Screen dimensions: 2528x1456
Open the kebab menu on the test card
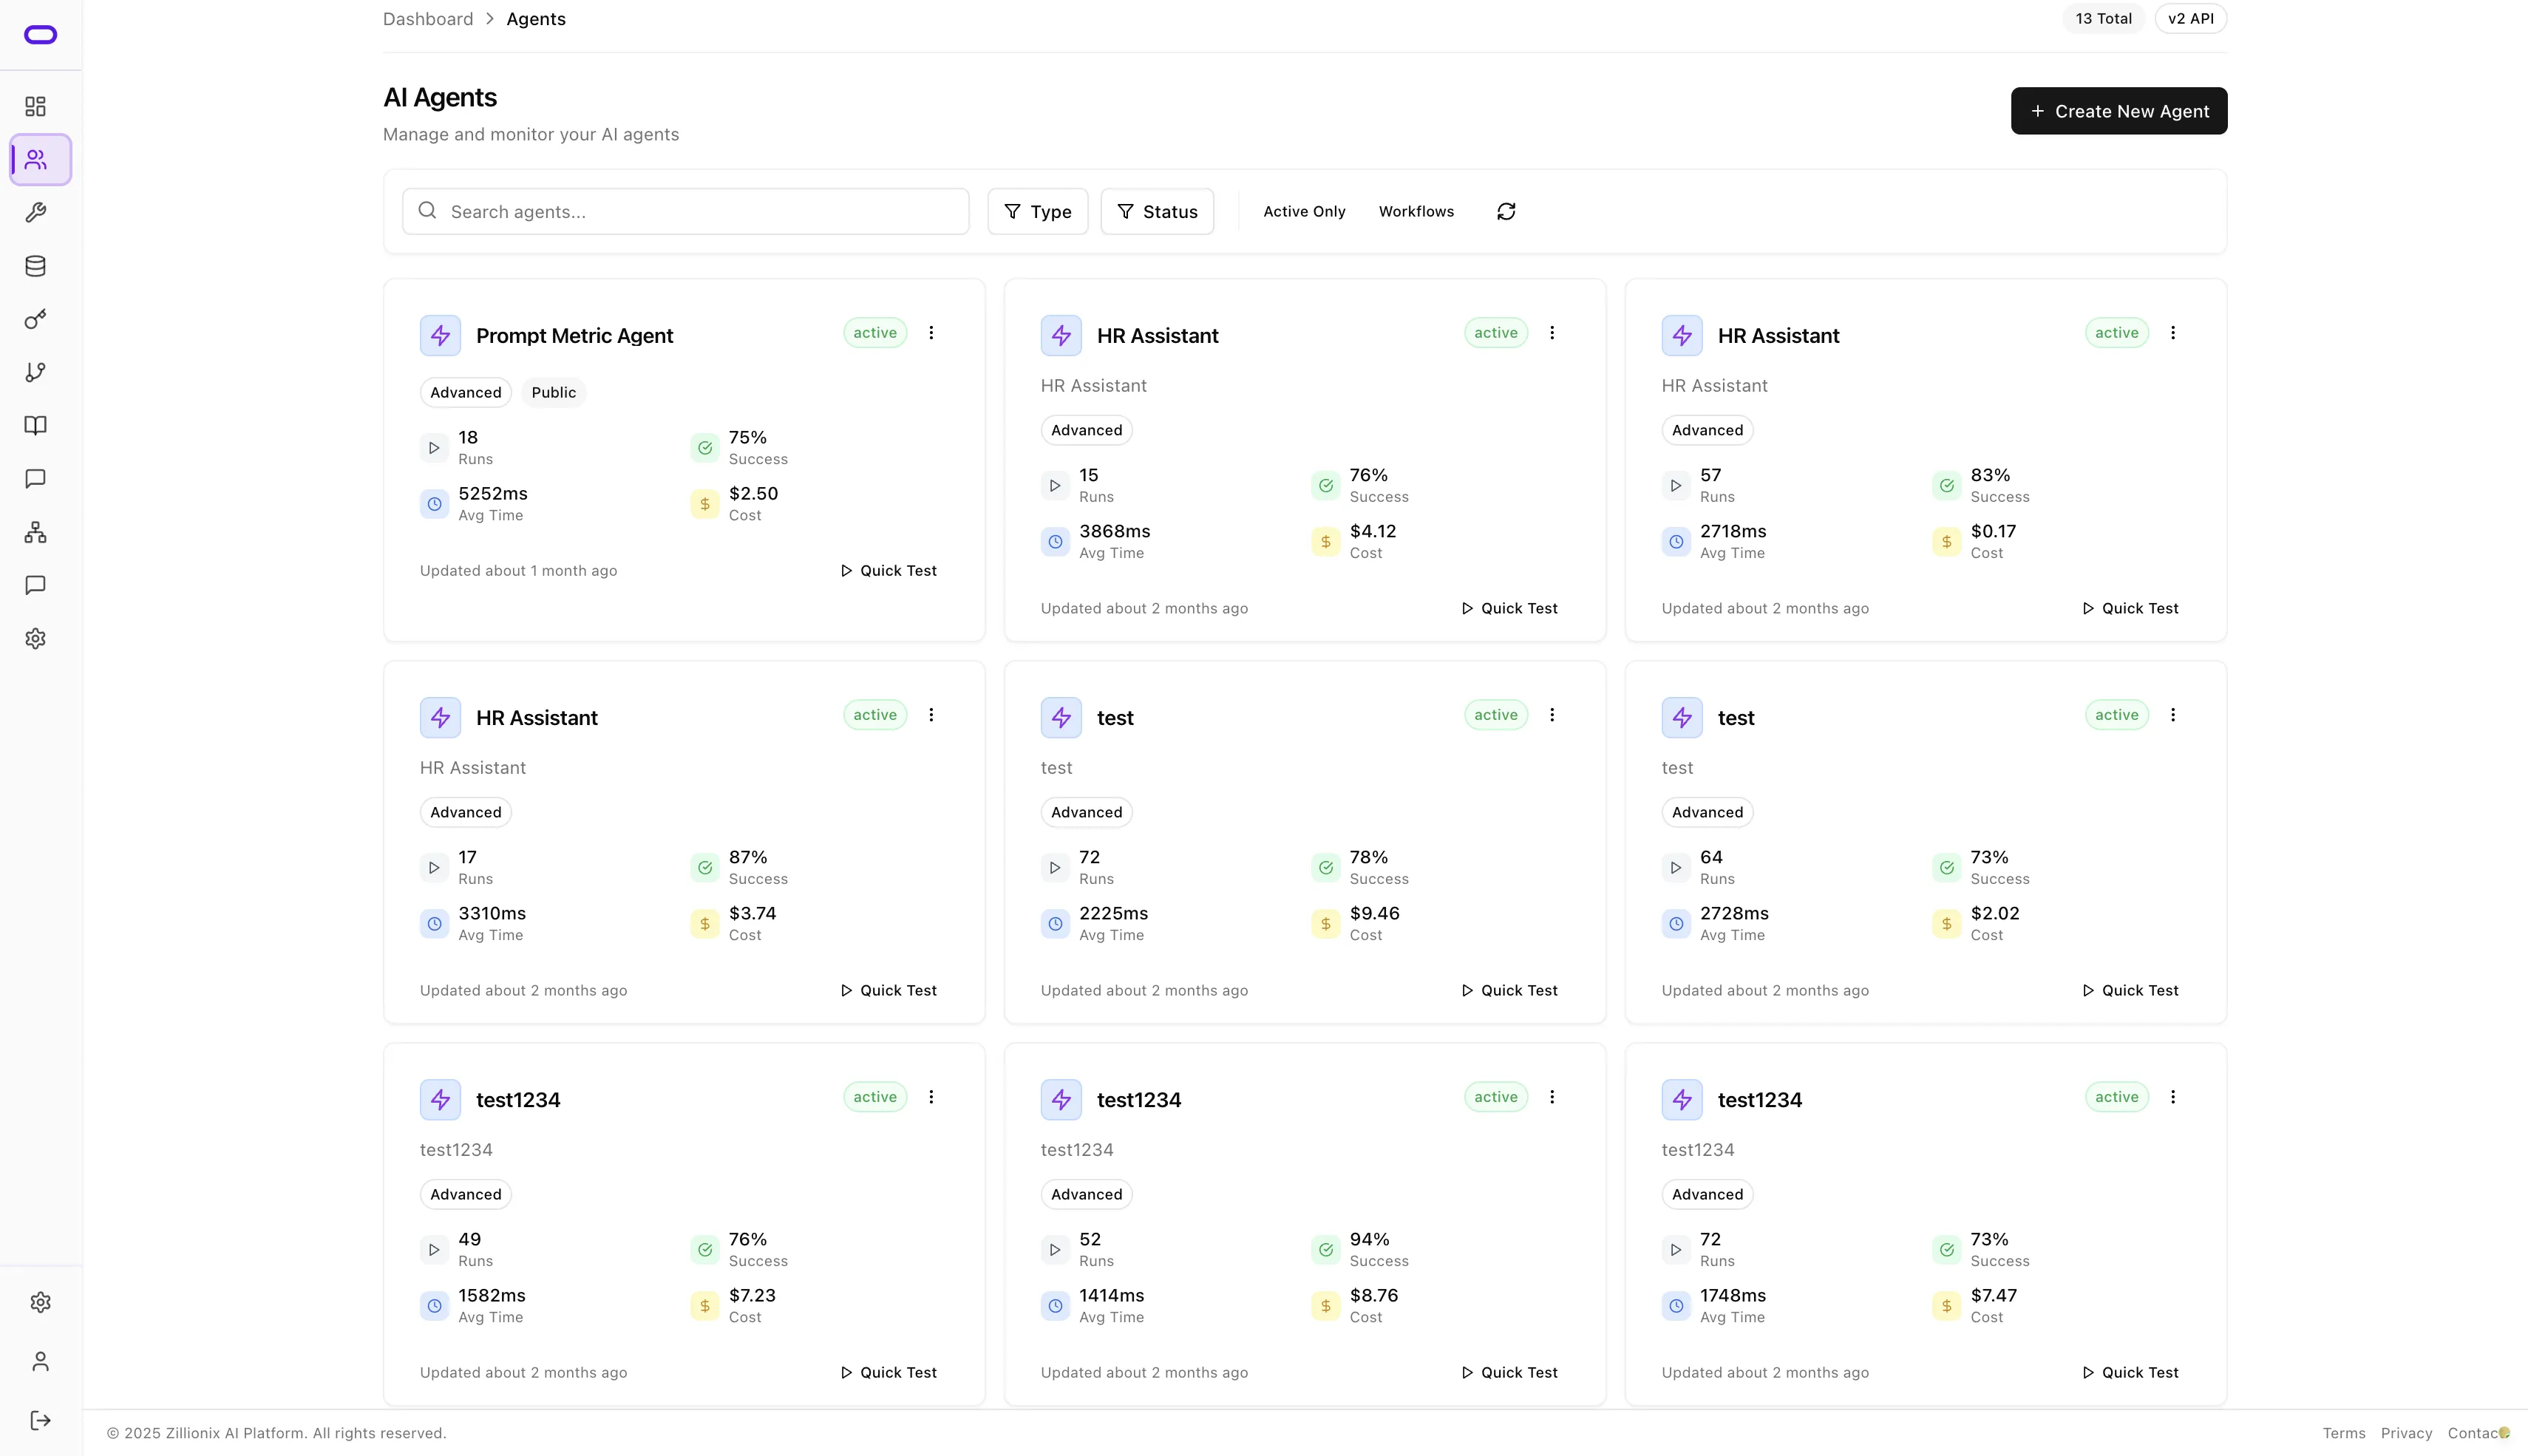(x=1552, y=715)
